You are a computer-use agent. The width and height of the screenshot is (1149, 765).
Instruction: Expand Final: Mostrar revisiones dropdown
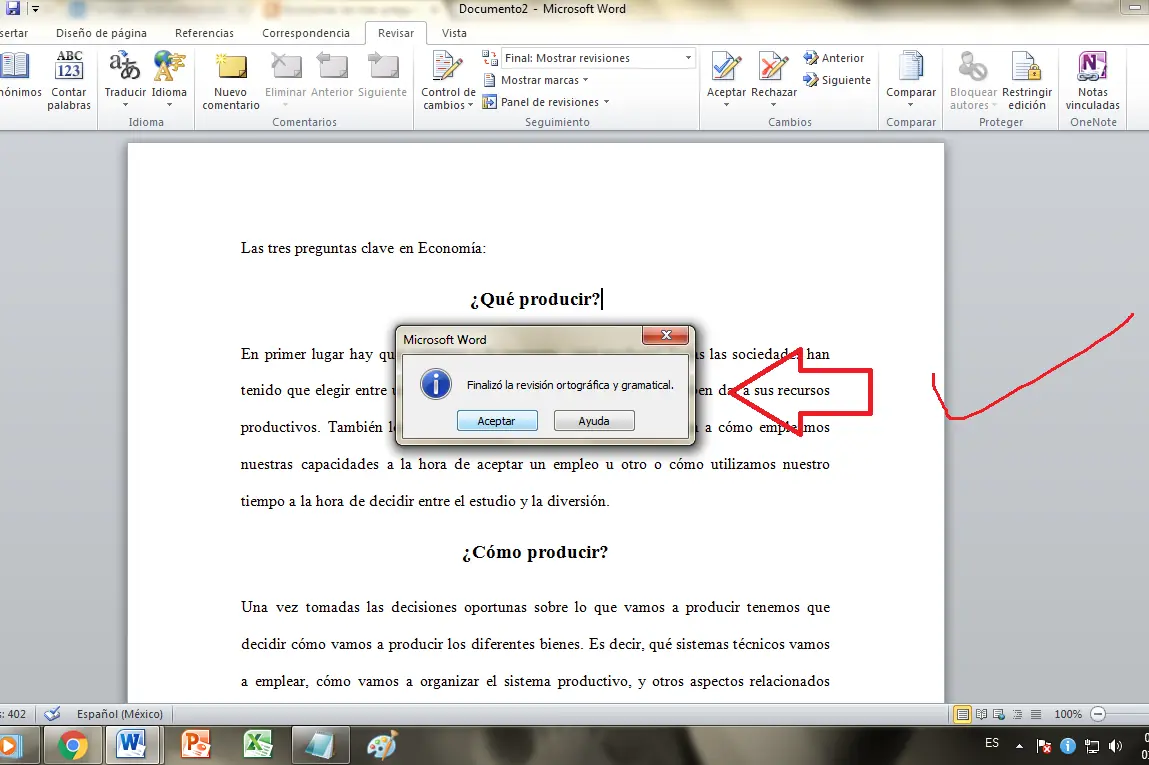[x=688, y=58]
